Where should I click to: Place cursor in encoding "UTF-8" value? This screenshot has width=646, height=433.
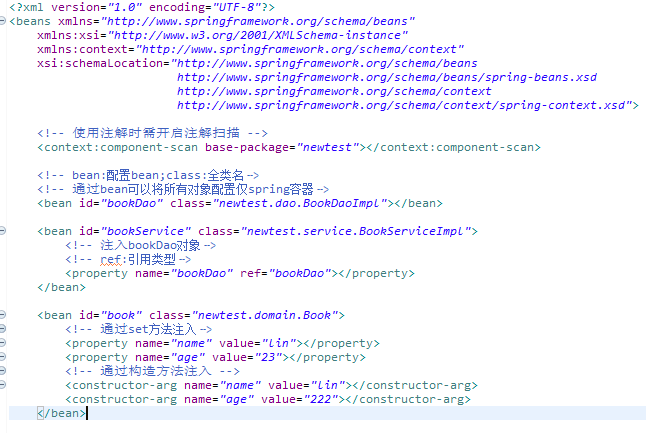(212, 6)
